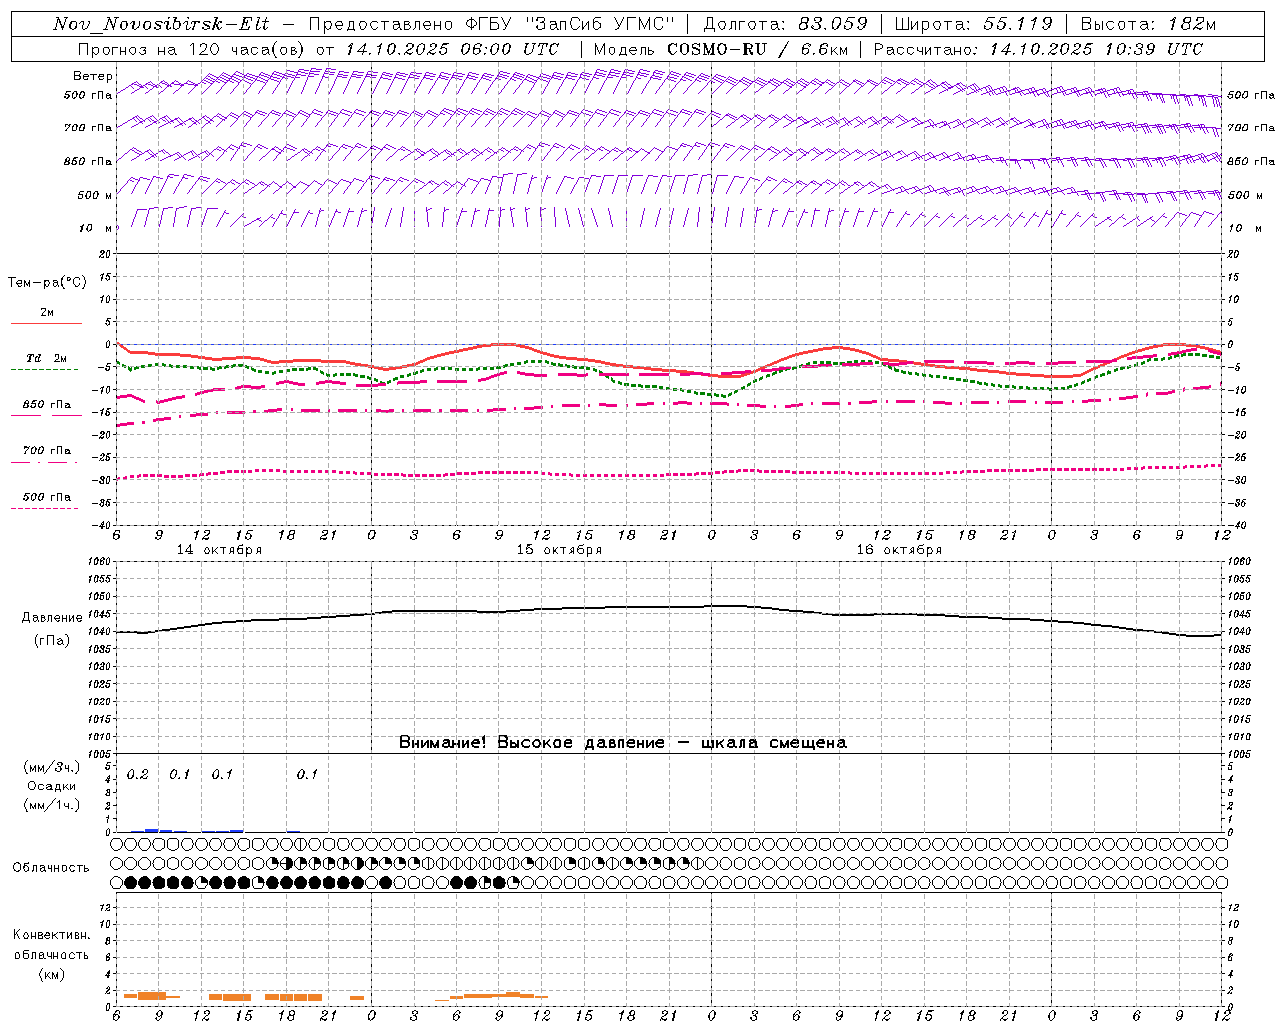Viewport: 1280px width, 1024px height.
Task: Click the station title "Nov_Novosibirsk-Elt"
Action: pos(161,24)
